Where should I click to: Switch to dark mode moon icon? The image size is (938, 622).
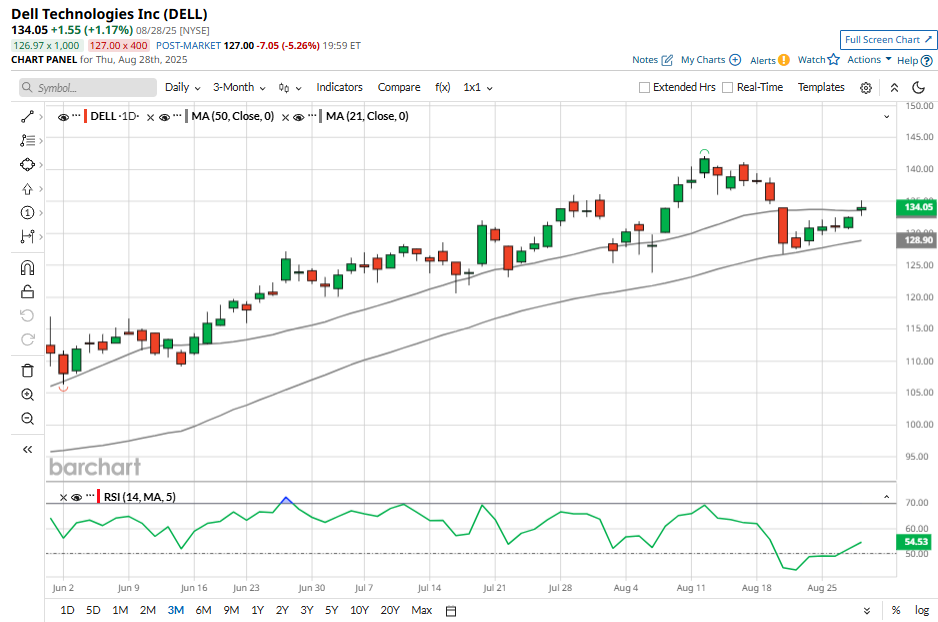(919, 88)
